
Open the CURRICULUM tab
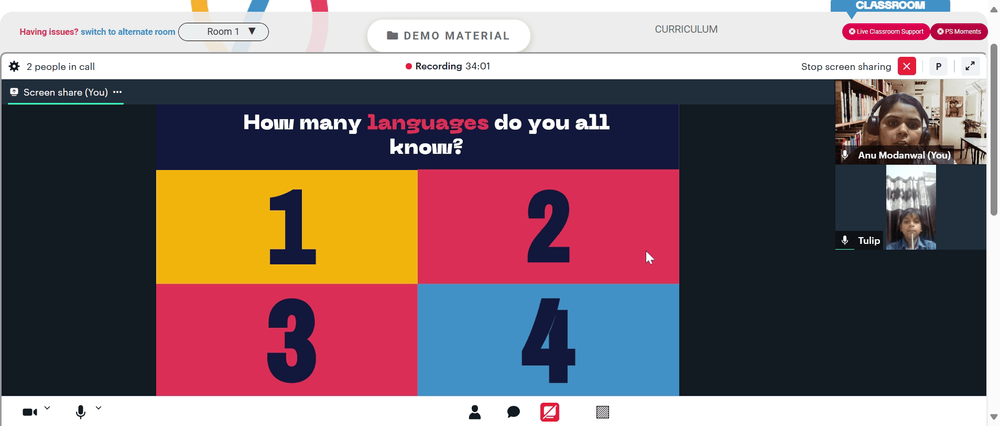(686, 29)
